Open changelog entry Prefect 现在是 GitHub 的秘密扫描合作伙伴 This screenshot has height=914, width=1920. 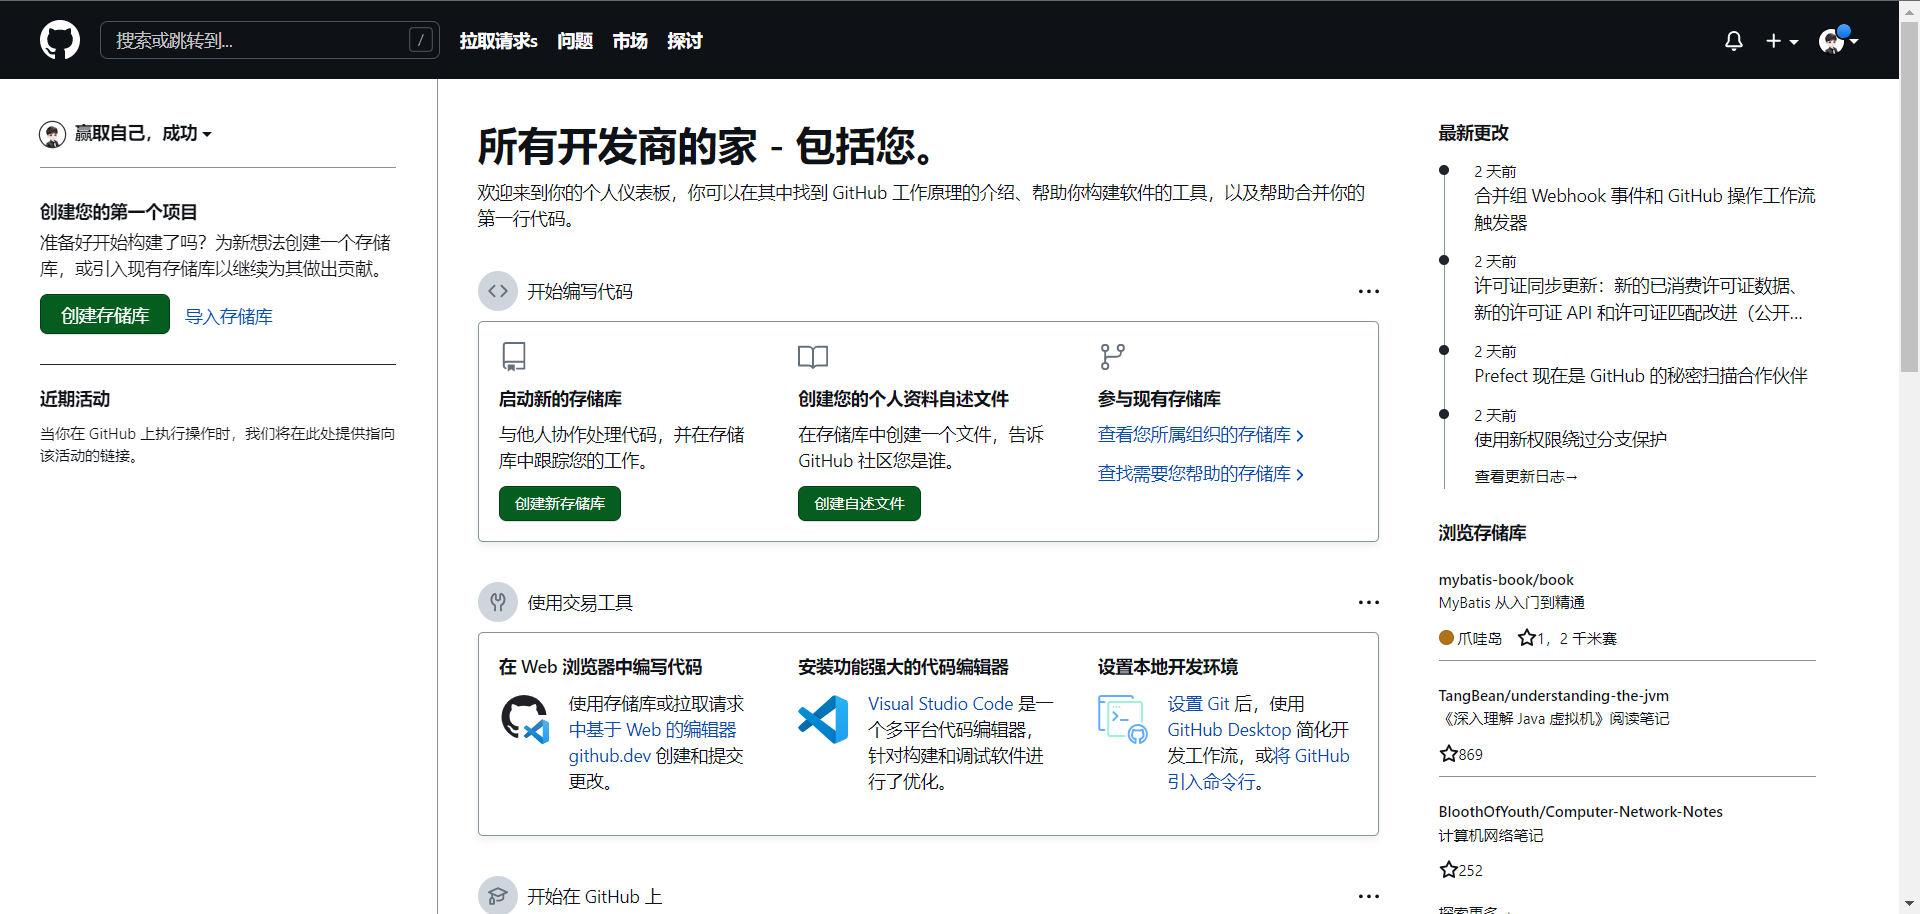tap(1640, 376)
